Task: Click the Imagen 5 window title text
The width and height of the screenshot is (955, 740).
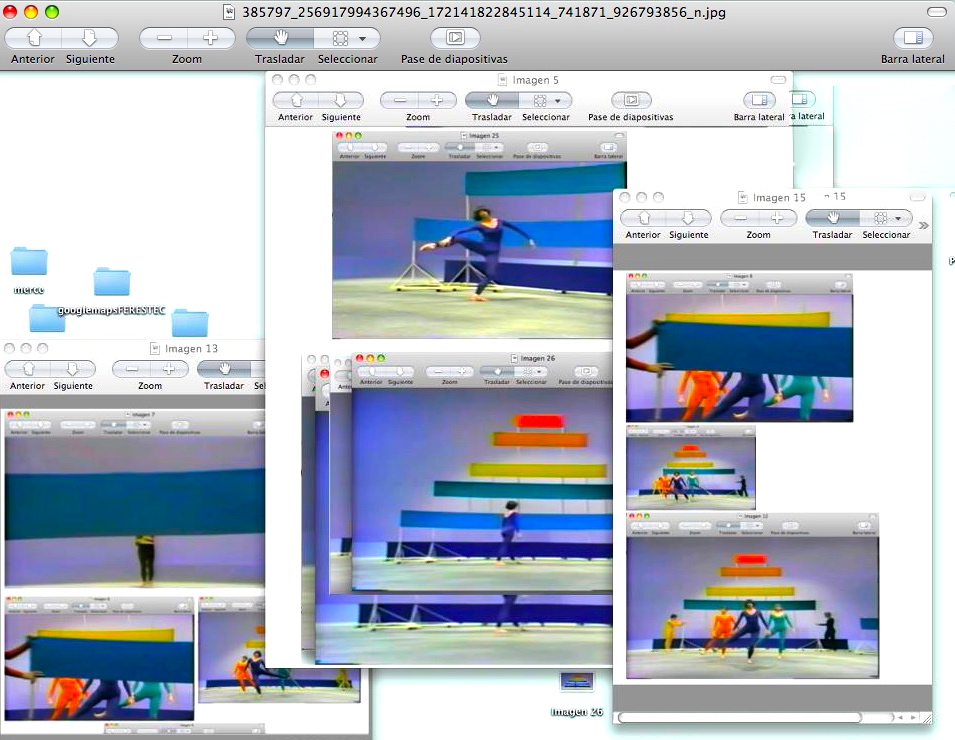Action: 535,80
